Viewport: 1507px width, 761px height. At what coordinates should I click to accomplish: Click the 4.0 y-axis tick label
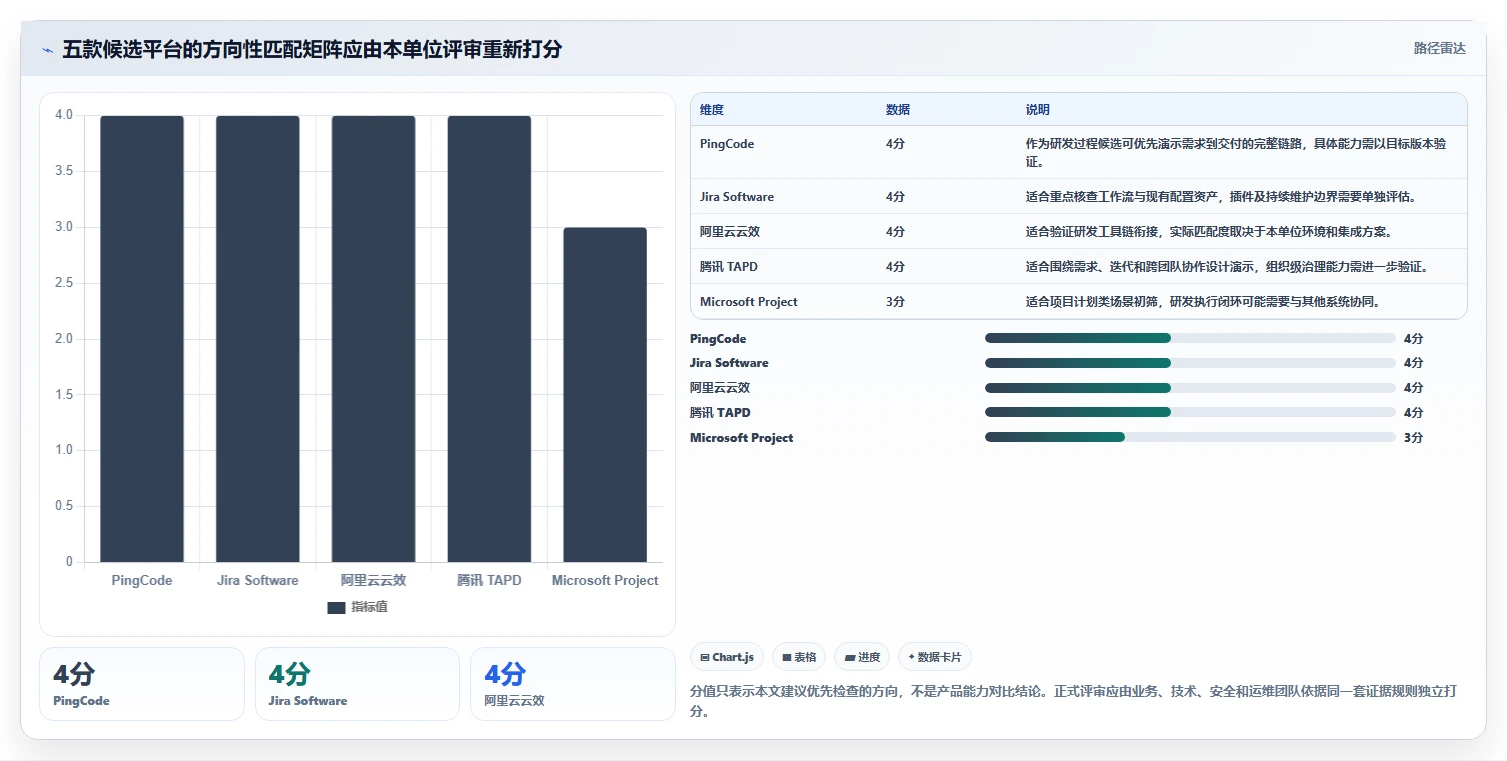point(64,115)
